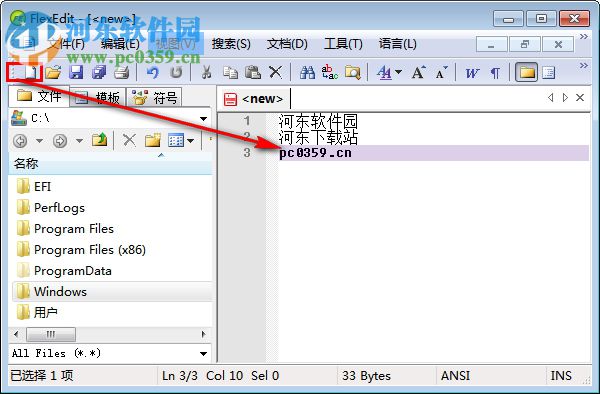Select the Program Files (x86) folder

coord(81,250)
